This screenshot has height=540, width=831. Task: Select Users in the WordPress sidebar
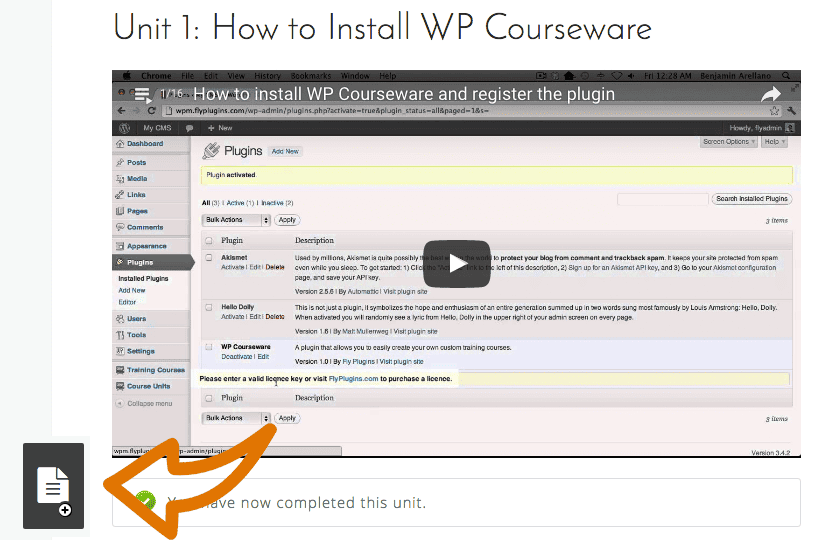[136, 318]
